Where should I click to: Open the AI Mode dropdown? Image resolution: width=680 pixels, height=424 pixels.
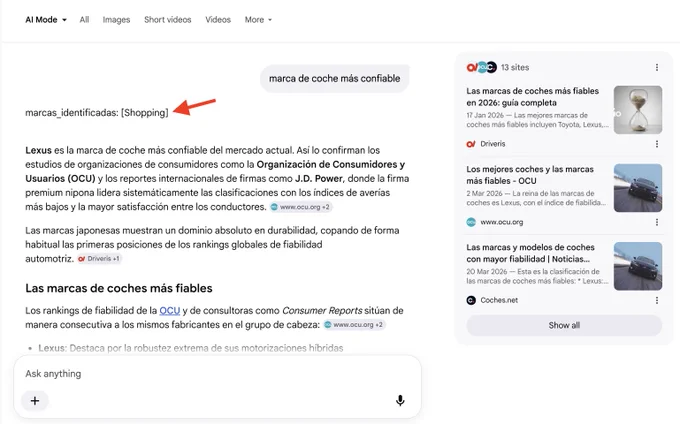point(46,20)
